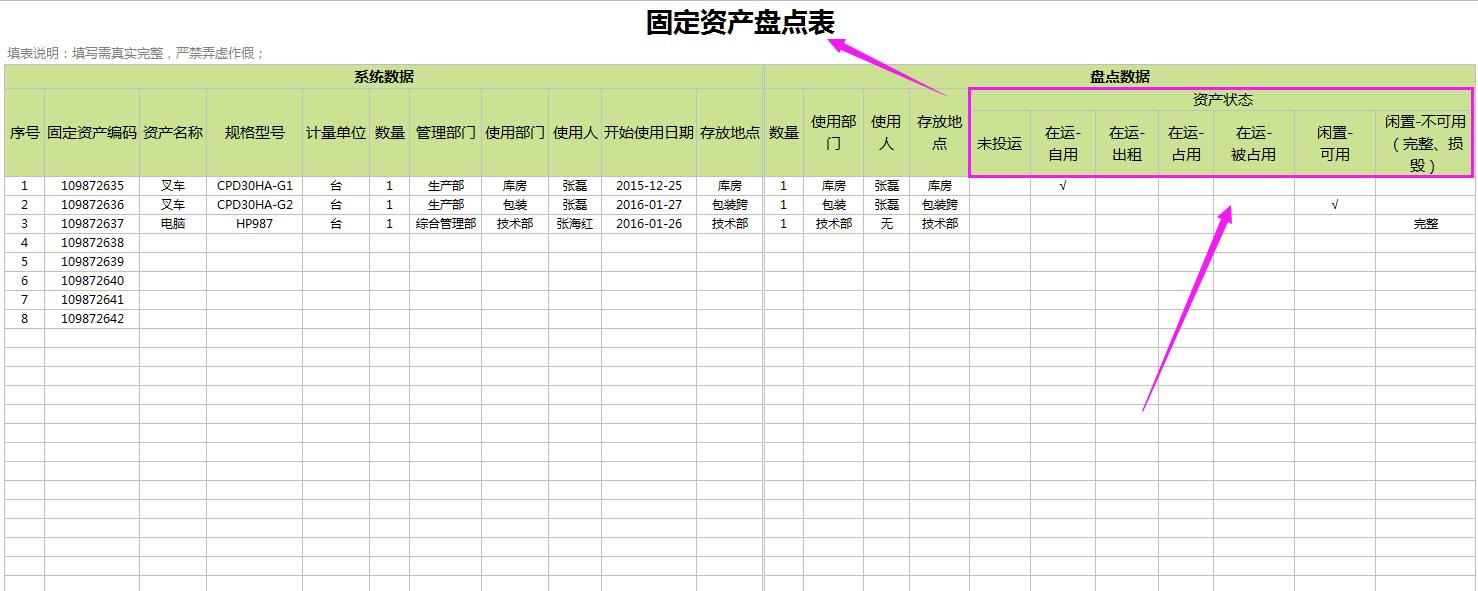Screen dimensions: 1478x591
Task: Select the 盘点数据 merged header cell
Action: pyautogui.click(x=1123, y=75)
